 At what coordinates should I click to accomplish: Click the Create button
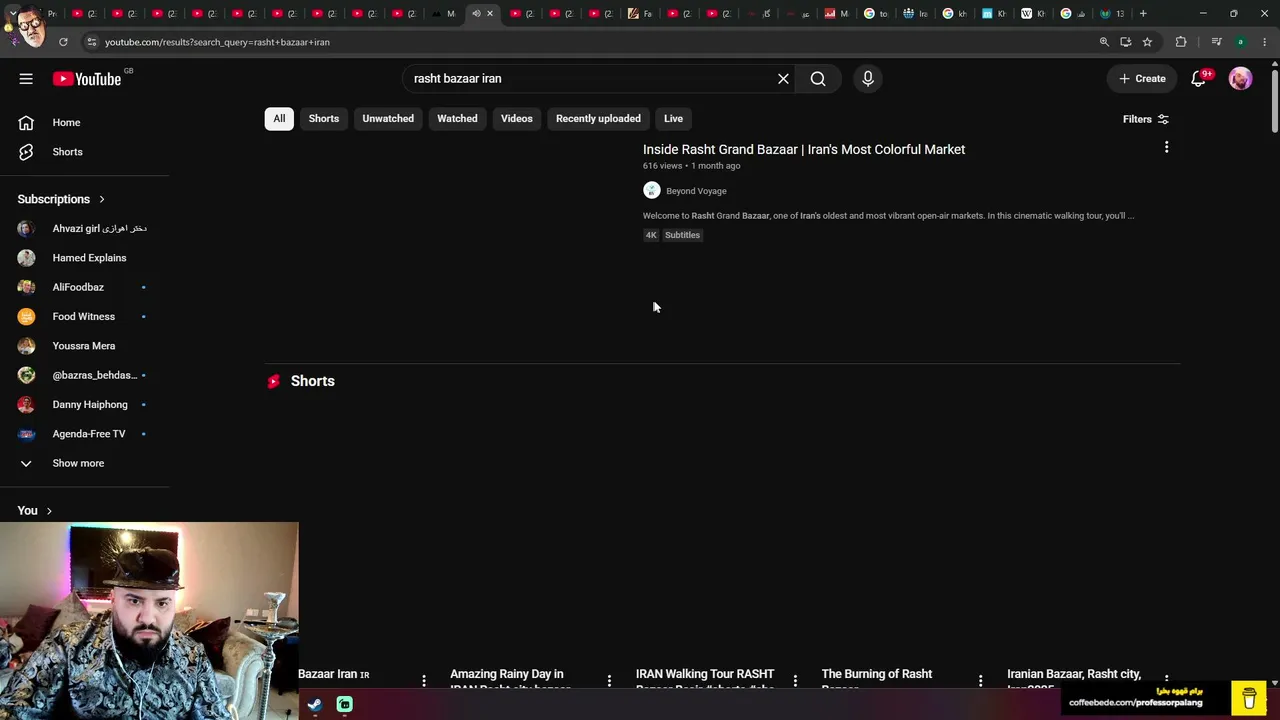click(1142, 79)
